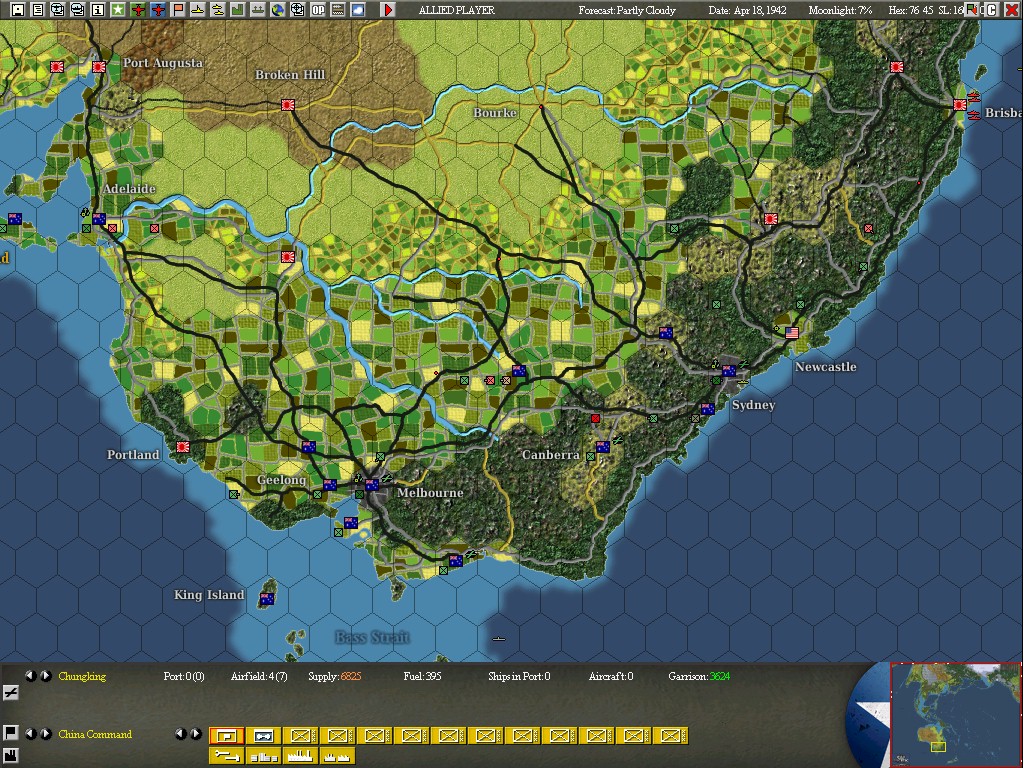Select previous base arrow beside Chungking
Viewport: 1024px width, 768px height.
pos(30,676)
